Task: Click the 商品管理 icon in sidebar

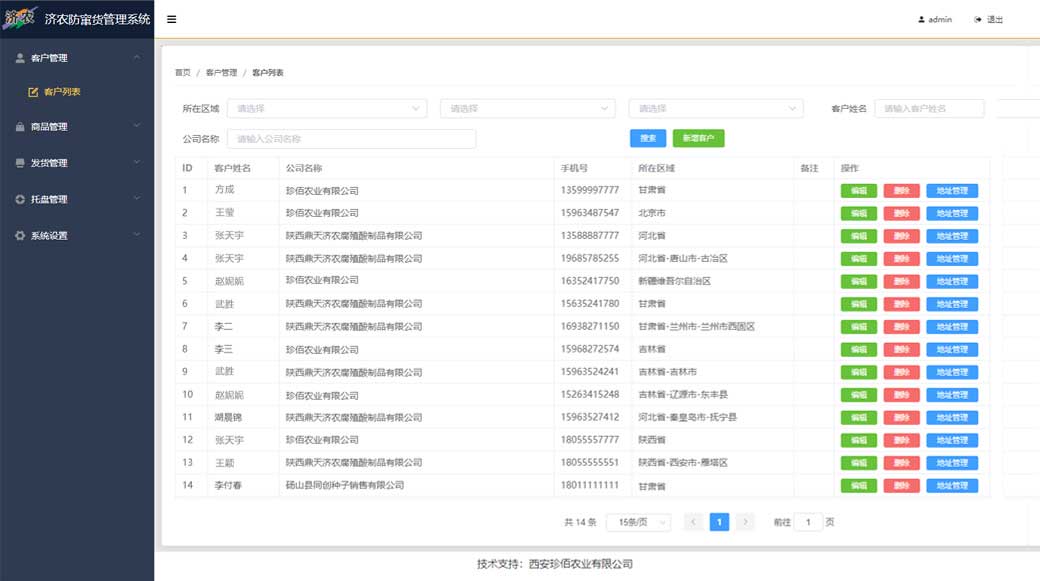Action: click(20, 127)
